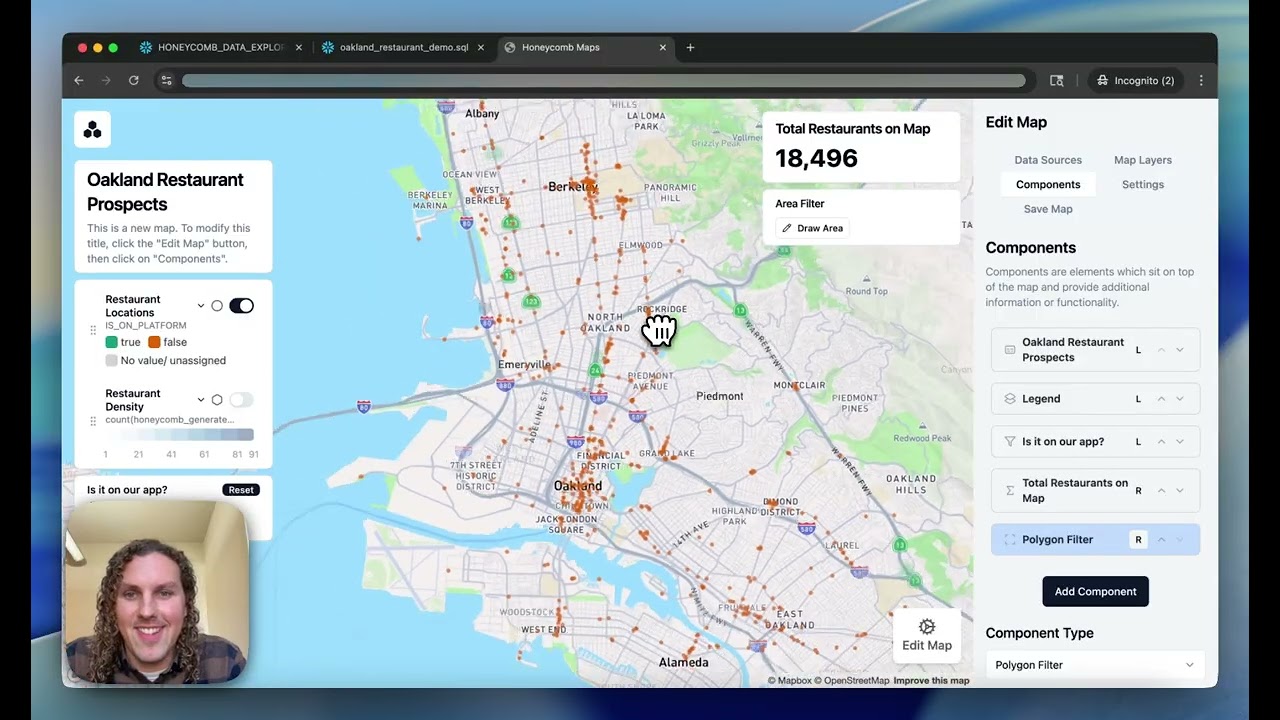Move Oakland Restaurant Prospects component up

[1161, 350]
